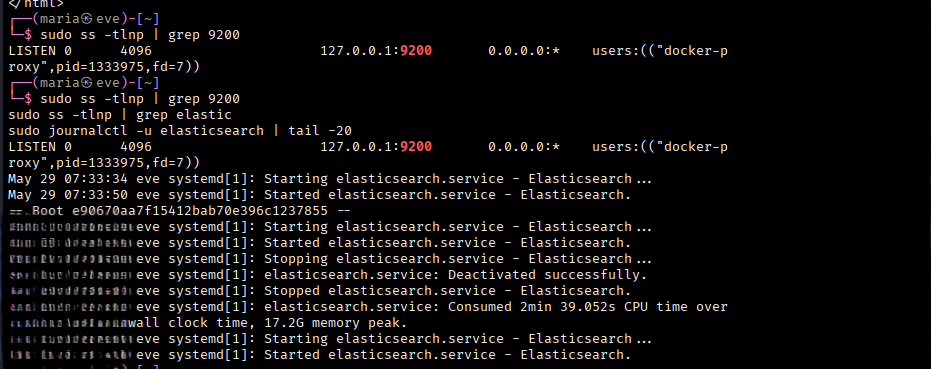
Task: Click 'roxy",pid=1333975,fd=7))' just above the May 29 lines
Action: (x=104, y=163)
